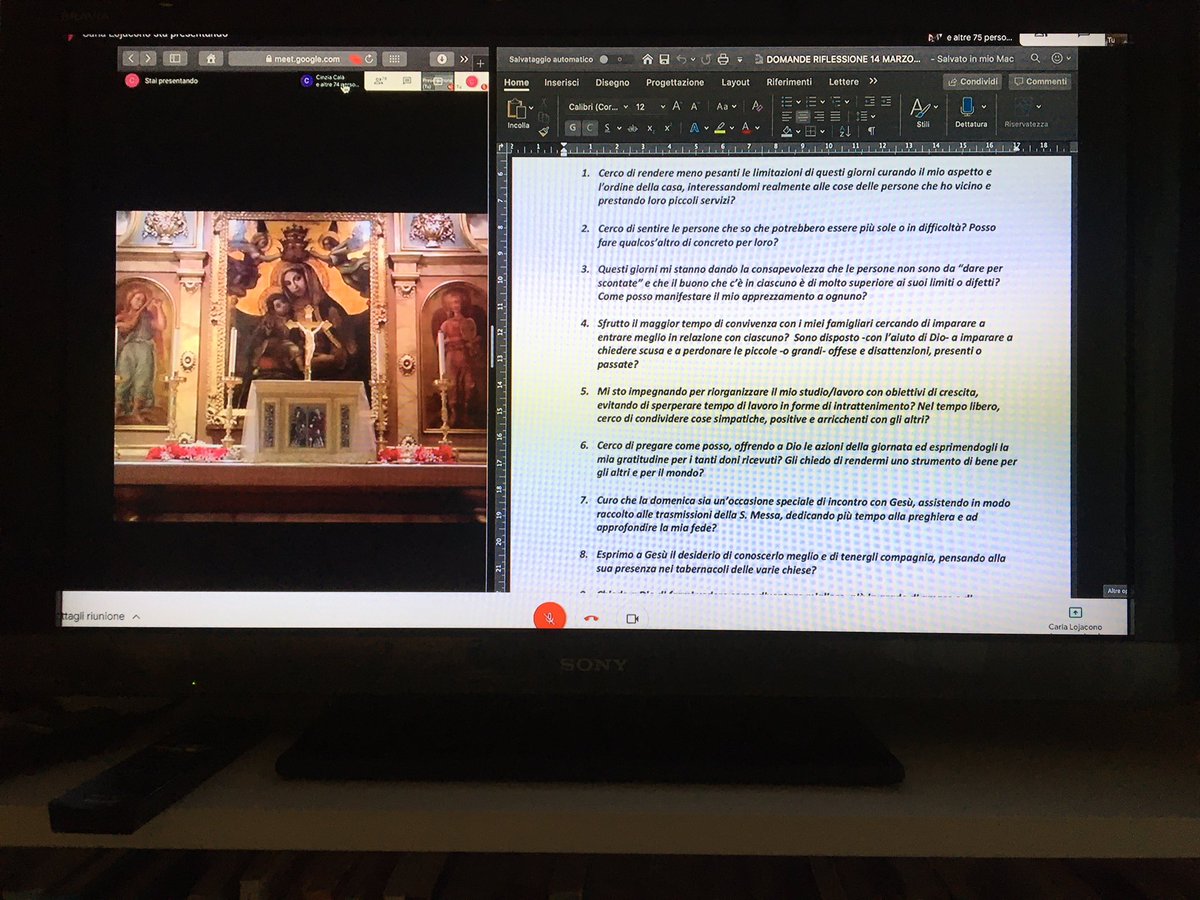Open the Meet people panel

click(379, 80)
